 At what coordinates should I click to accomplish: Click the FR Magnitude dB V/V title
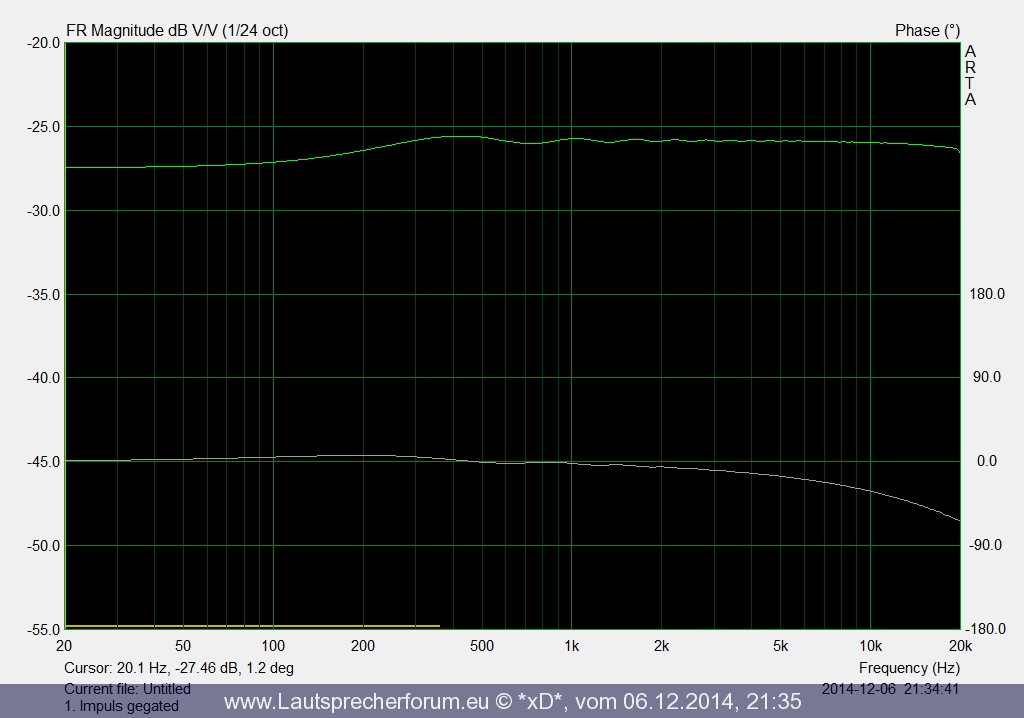[177, 30]
